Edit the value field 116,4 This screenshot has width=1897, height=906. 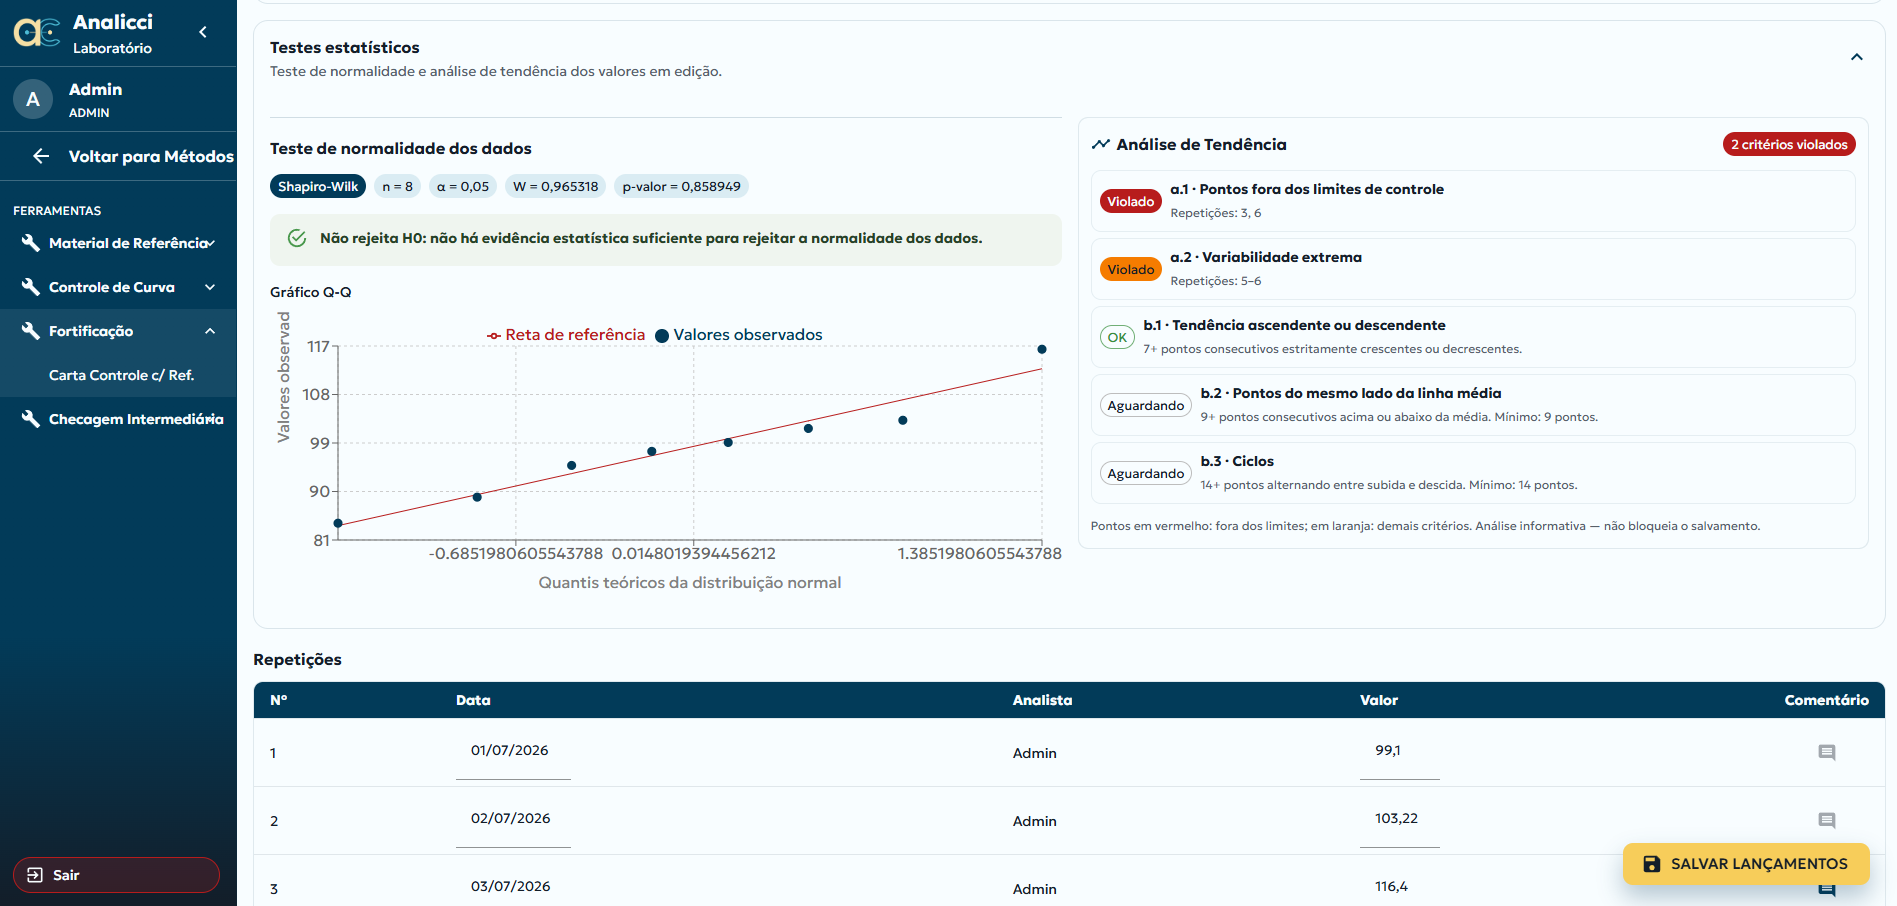coord(1399,887)
